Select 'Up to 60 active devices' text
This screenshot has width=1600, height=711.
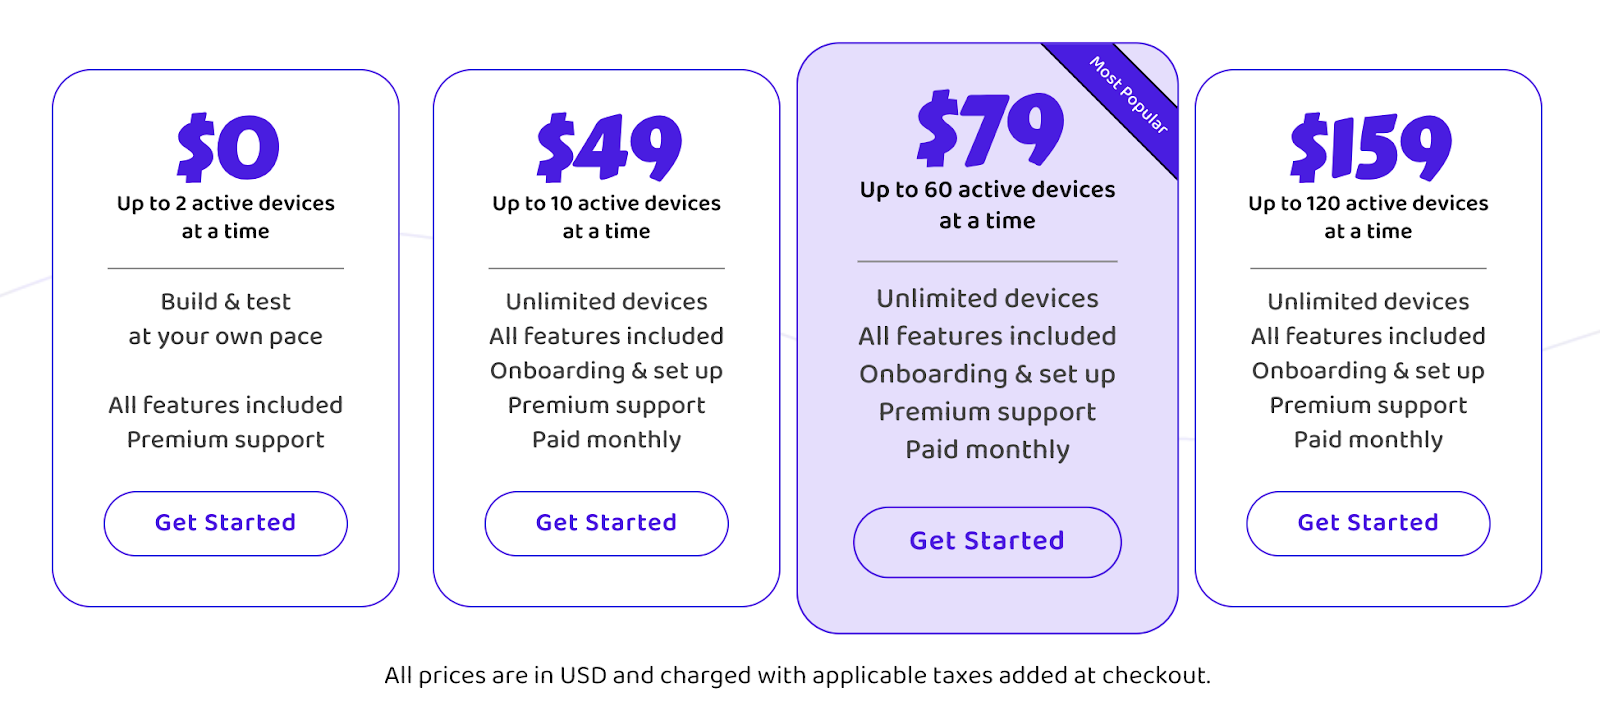(x=988, y=189)
